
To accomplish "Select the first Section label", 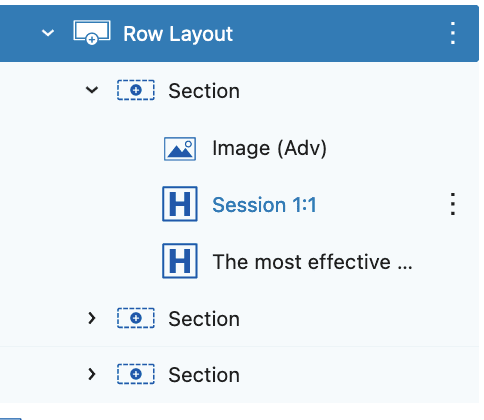I will pos(204,91).
